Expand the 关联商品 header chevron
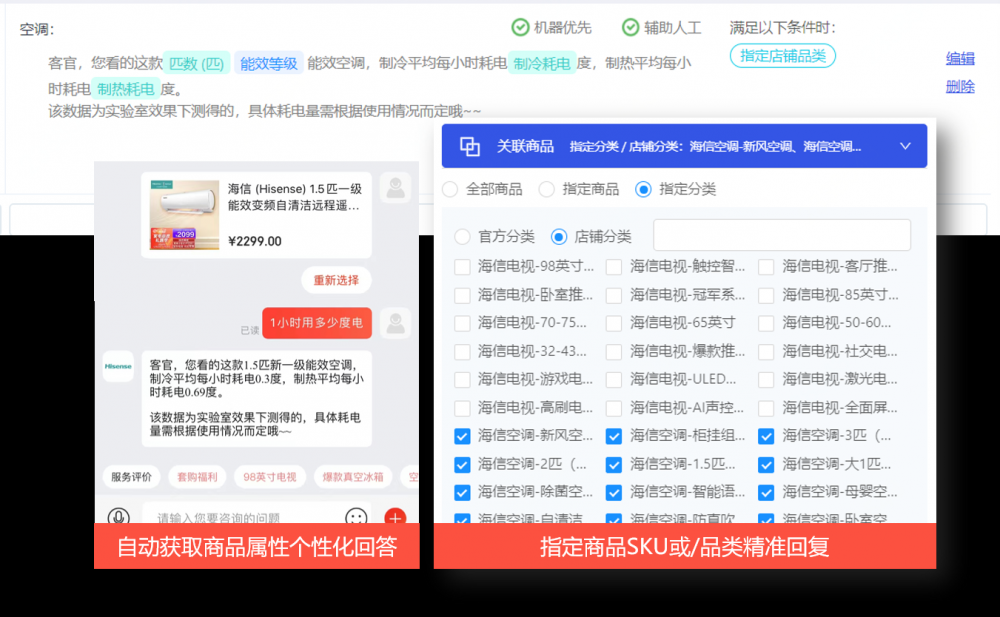 (x=905, y=146)
